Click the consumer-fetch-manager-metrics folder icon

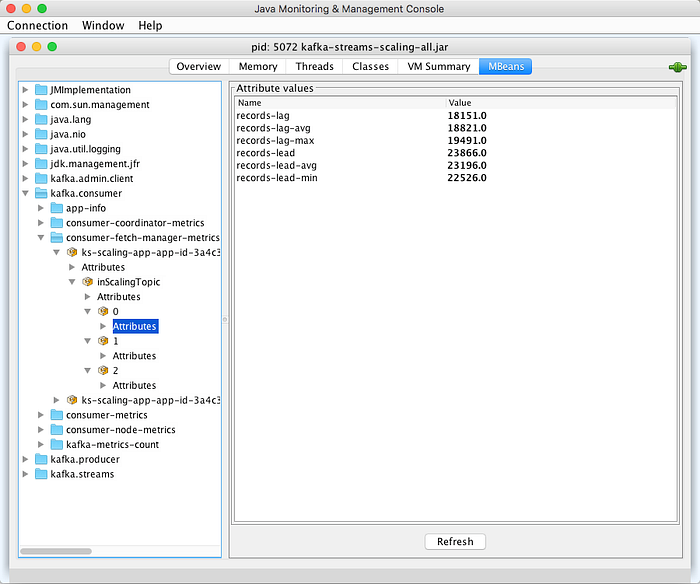tap(57, 237)
